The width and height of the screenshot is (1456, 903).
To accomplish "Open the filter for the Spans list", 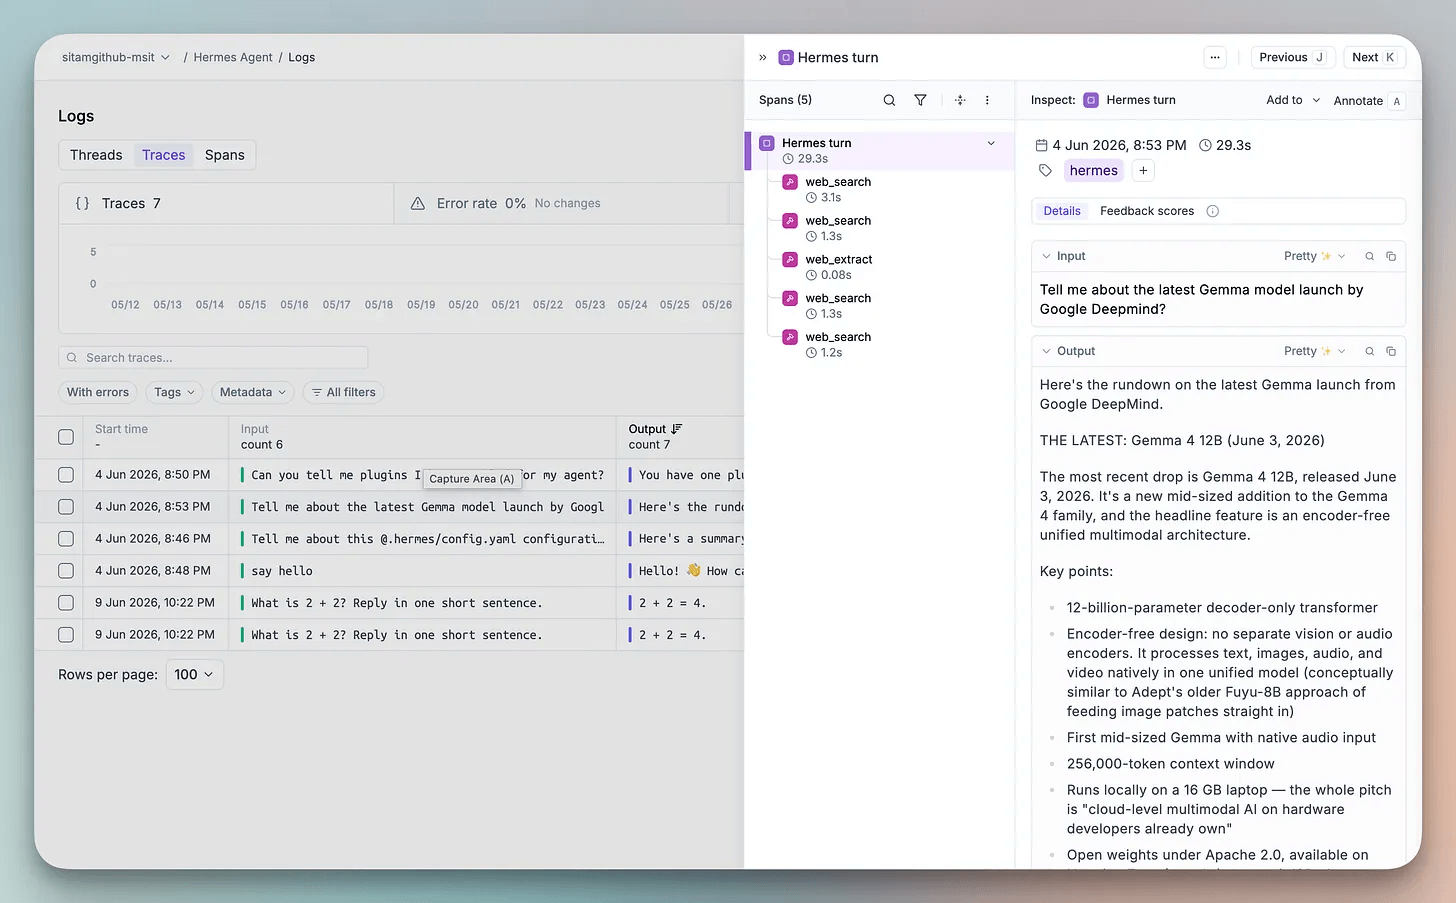I will (920, 100).
